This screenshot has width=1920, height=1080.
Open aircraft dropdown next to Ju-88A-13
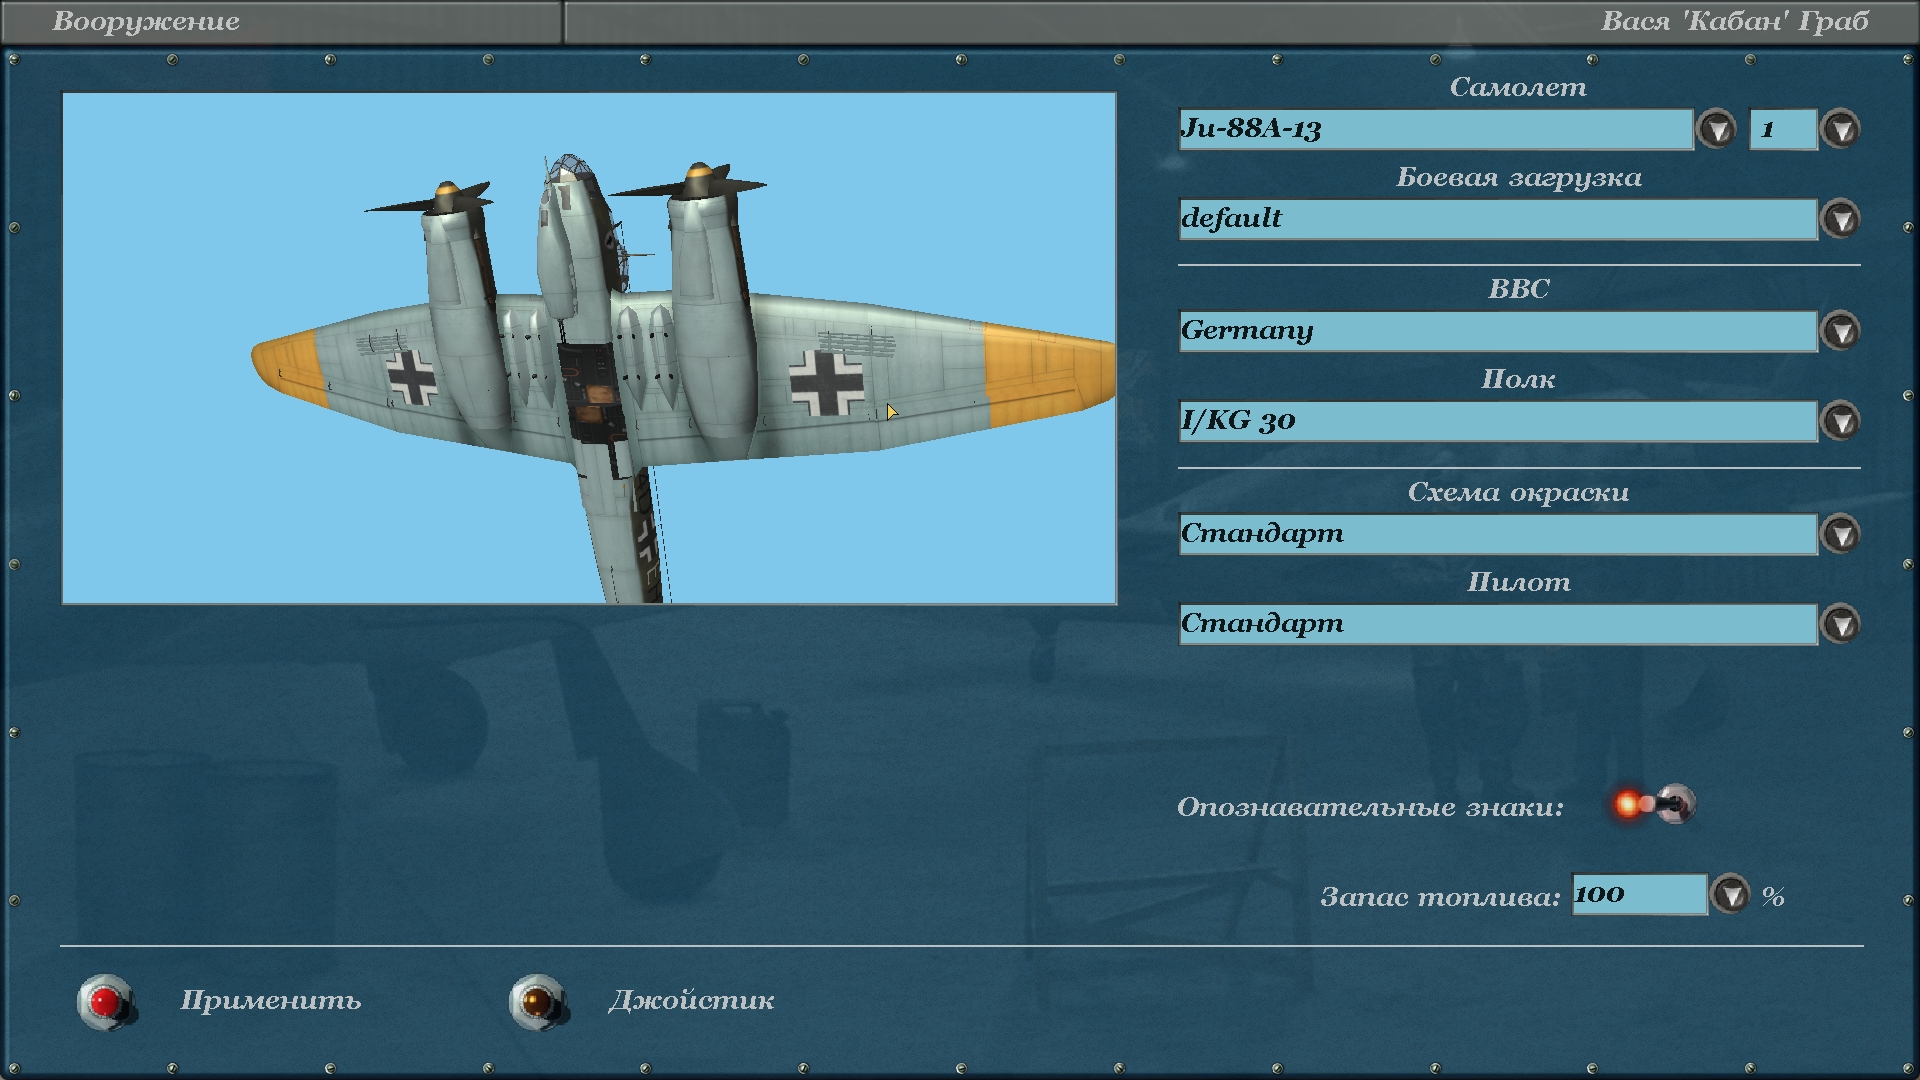click(1717, 130)
